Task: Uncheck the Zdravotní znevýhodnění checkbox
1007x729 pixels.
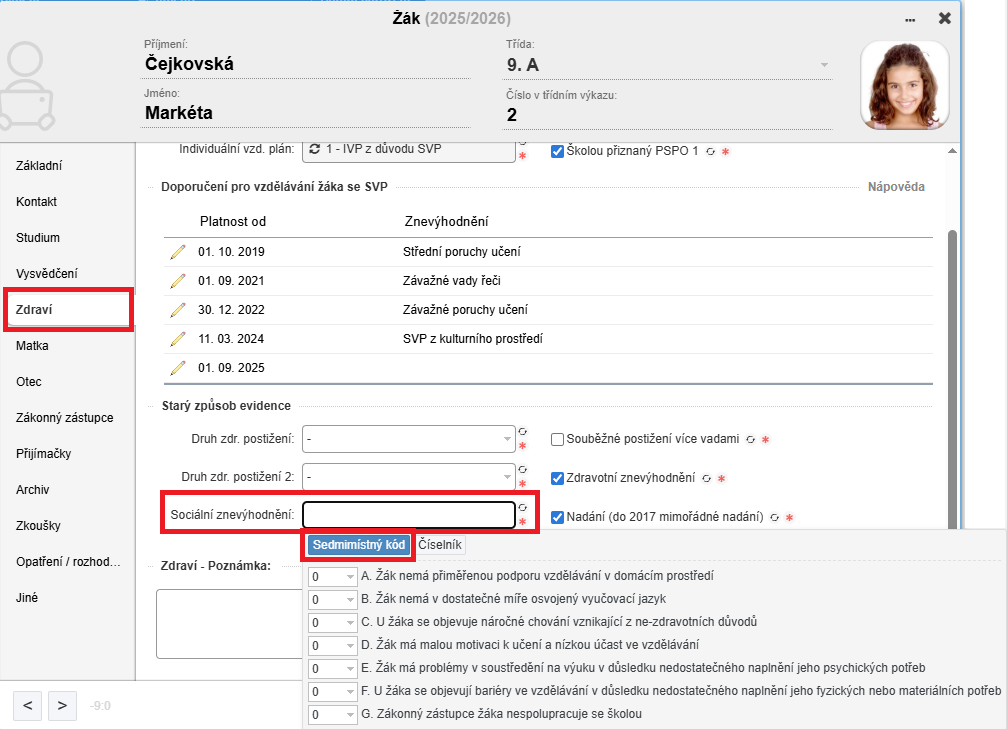Action: point(558,478)
